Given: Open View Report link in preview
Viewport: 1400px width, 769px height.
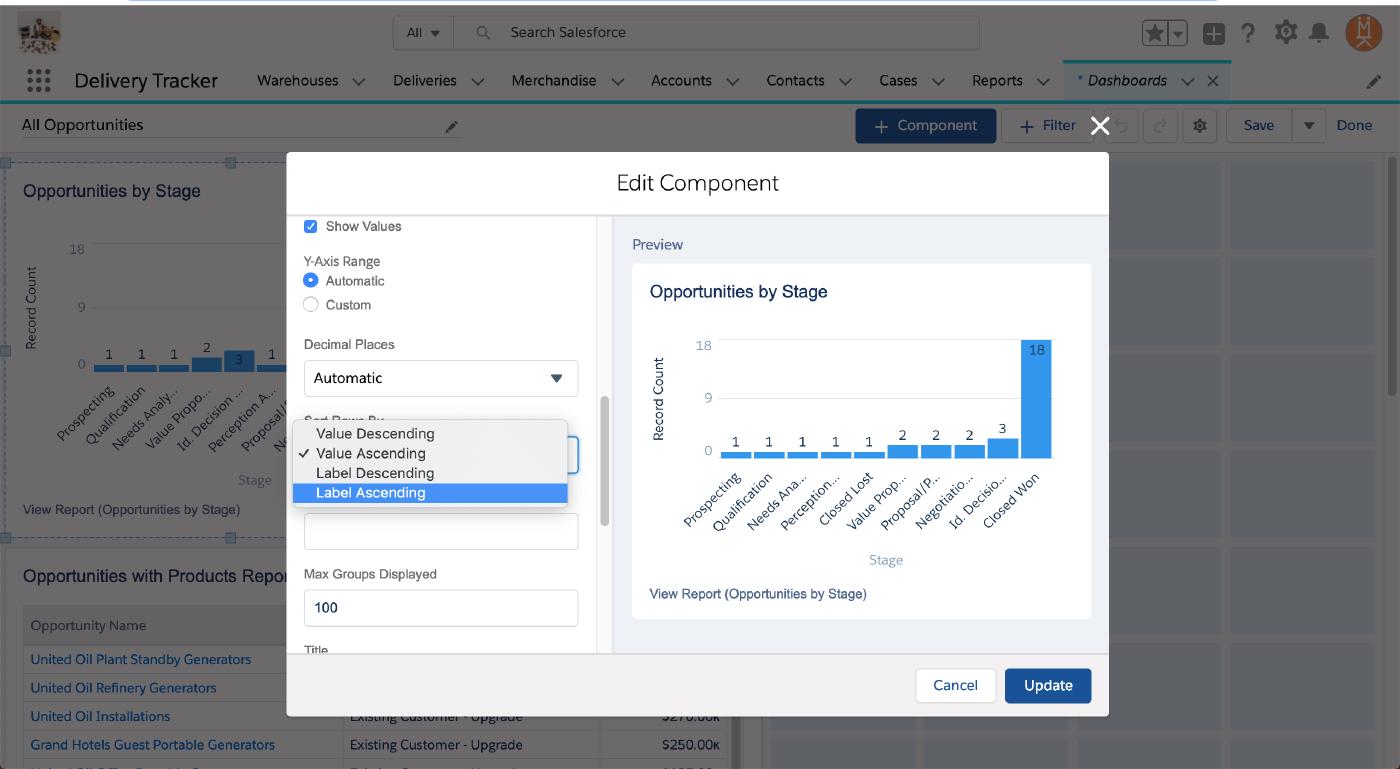Looking at the screenshot, I should coord(757,594).
